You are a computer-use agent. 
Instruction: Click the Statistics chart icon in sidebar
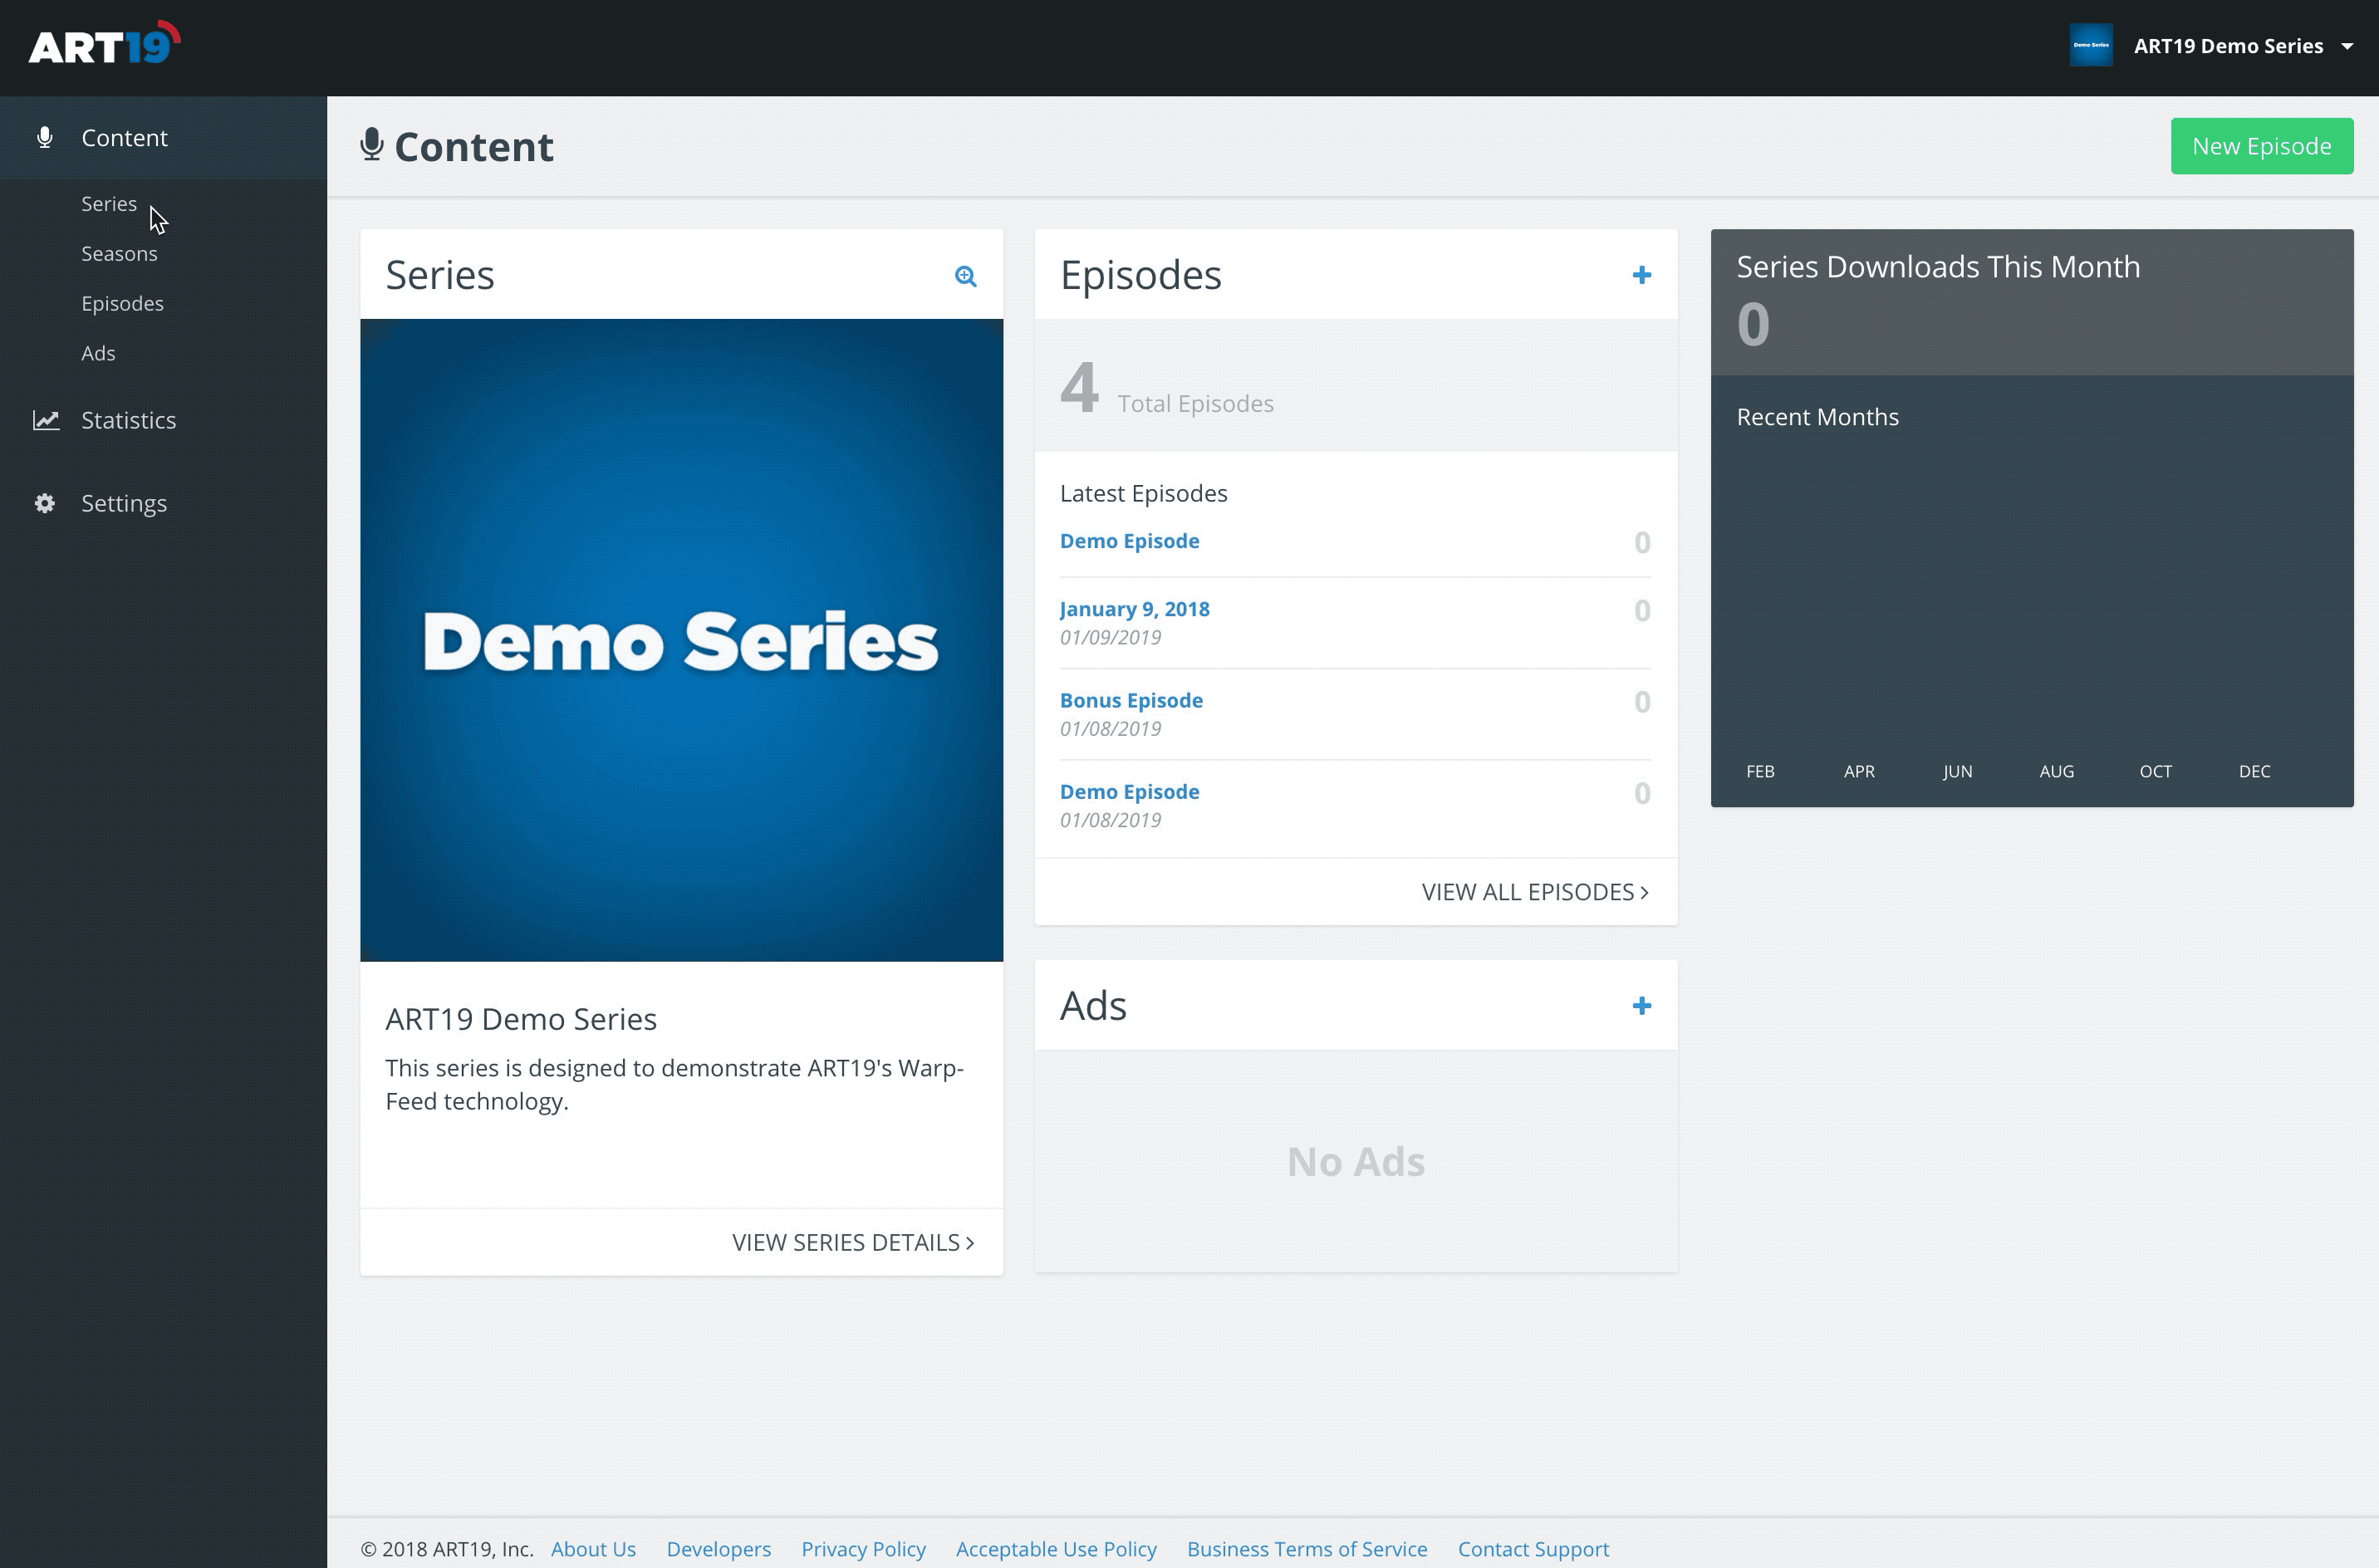point(46,420)
